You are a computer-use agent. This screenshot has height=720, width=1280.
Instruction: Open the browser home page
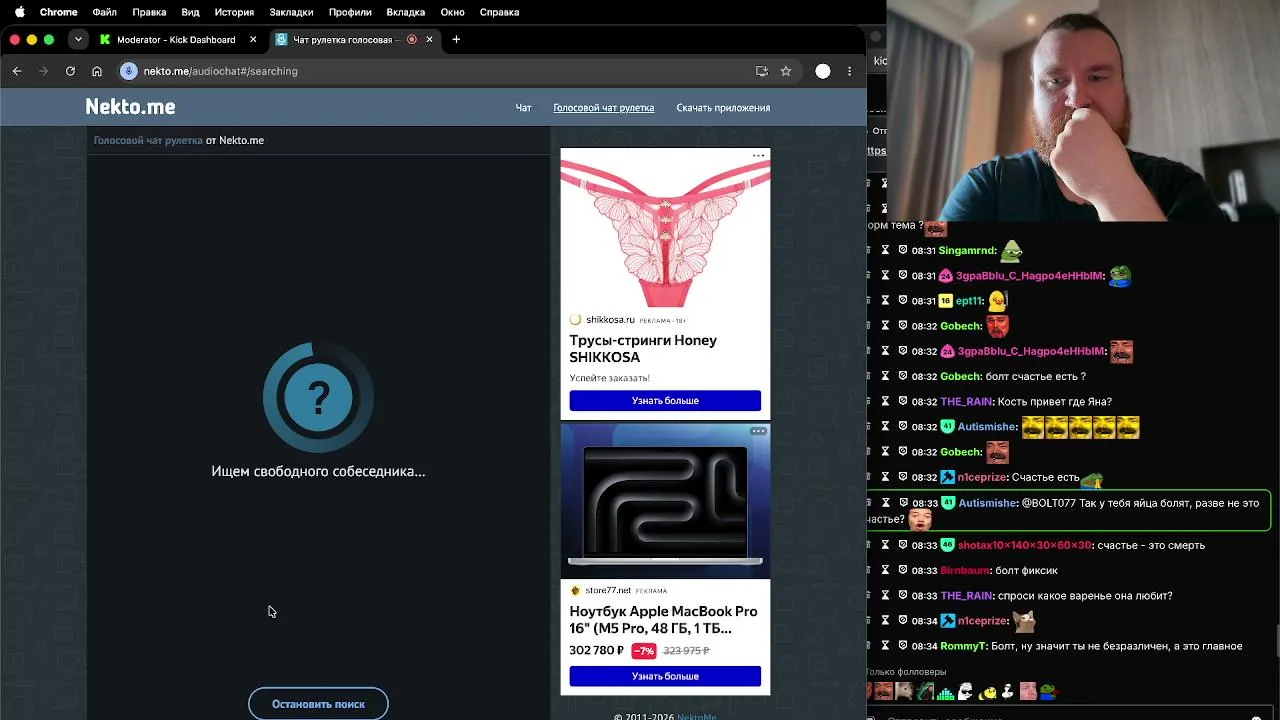pyautogui.click(x=97, y=71)
